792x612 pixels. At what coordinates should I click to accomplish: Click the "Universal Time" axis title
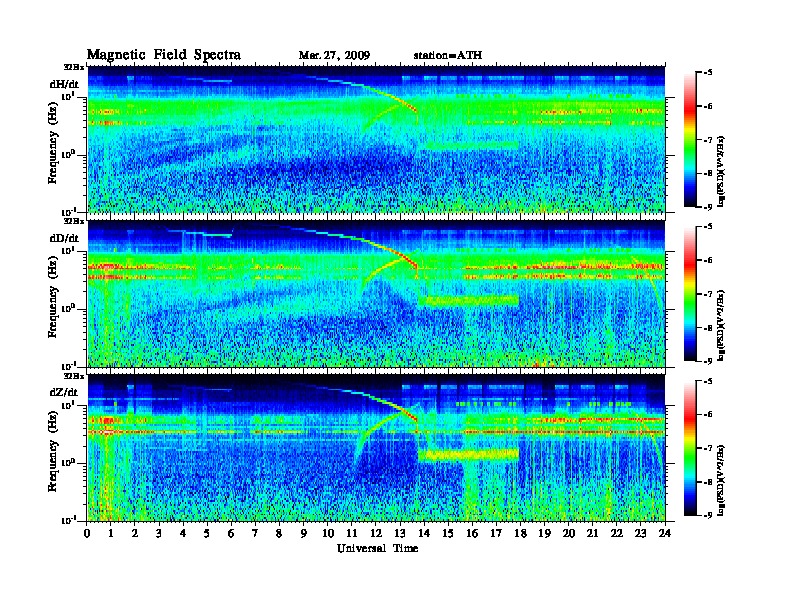377,548
